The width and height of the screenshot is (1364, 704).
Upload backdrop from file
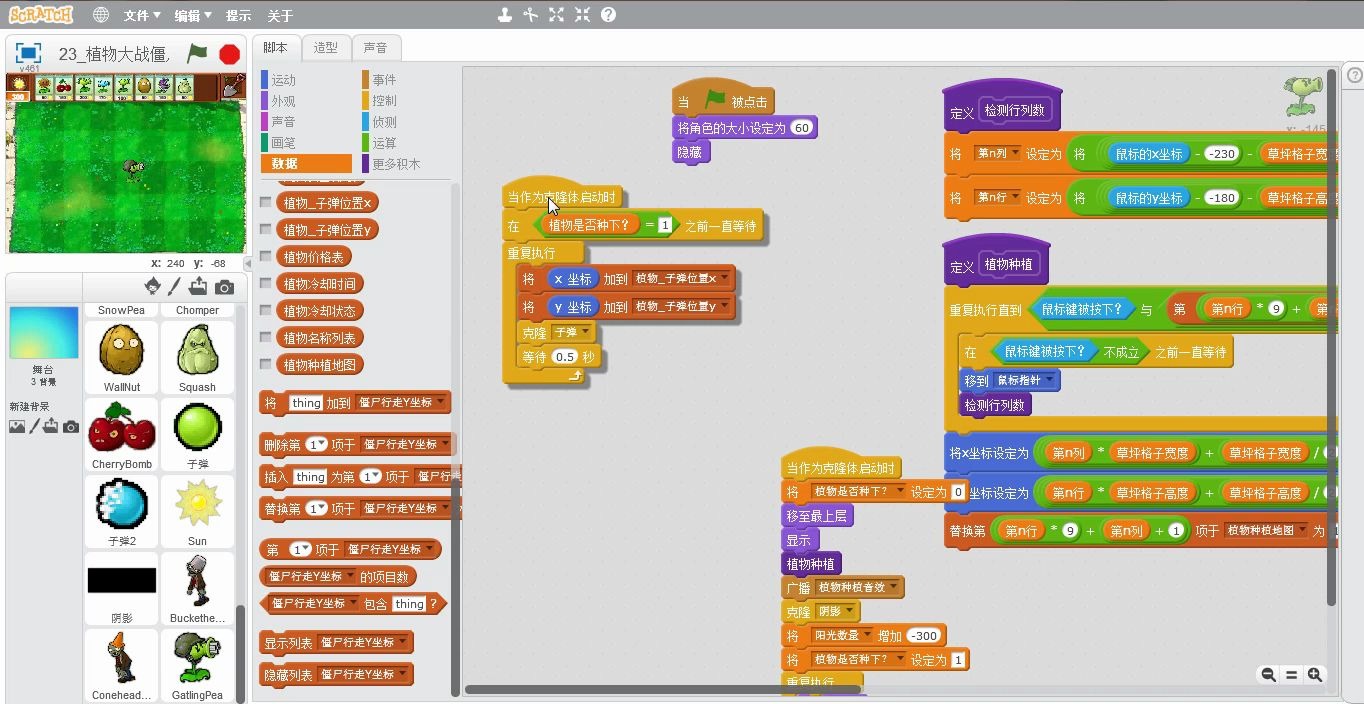(51, 427)
